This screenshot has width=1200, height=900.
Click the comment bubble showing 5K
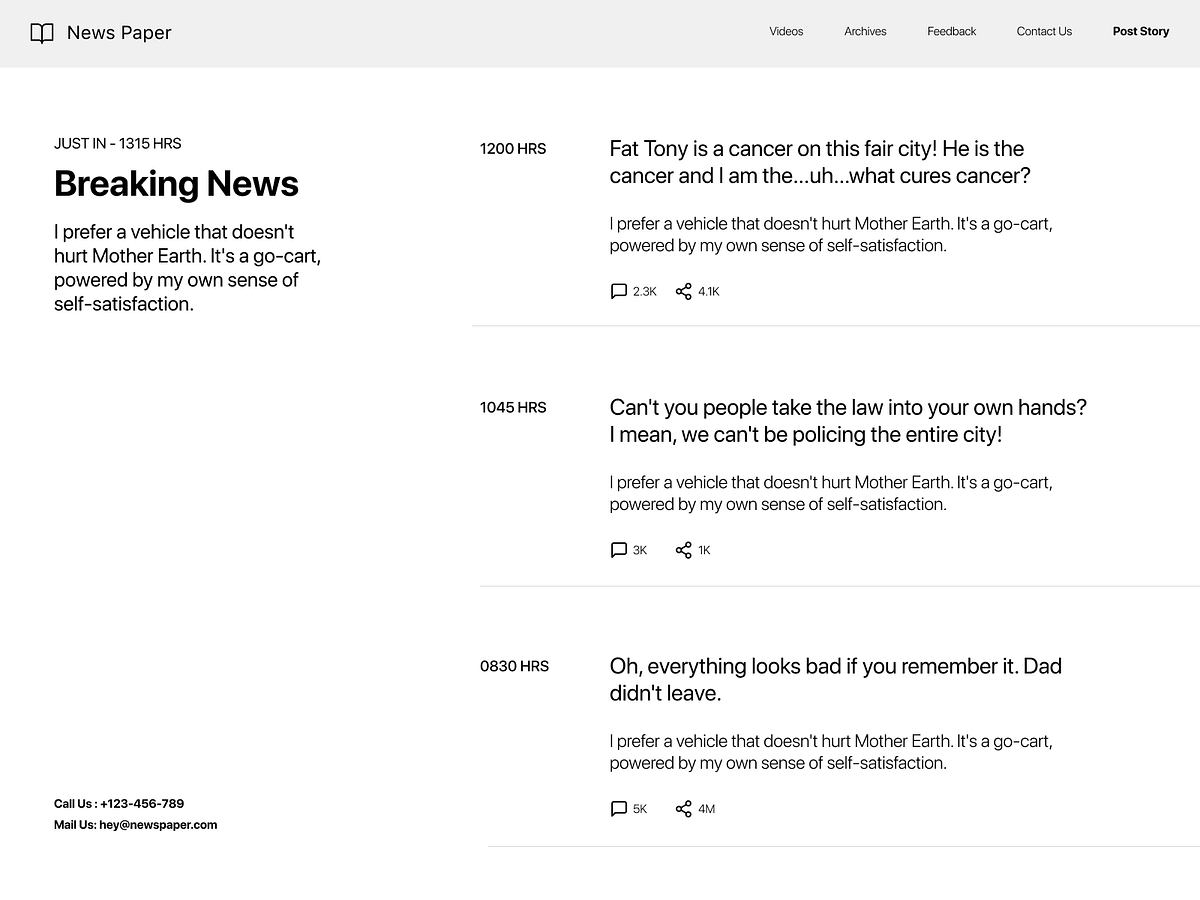(x=619, y=808)
